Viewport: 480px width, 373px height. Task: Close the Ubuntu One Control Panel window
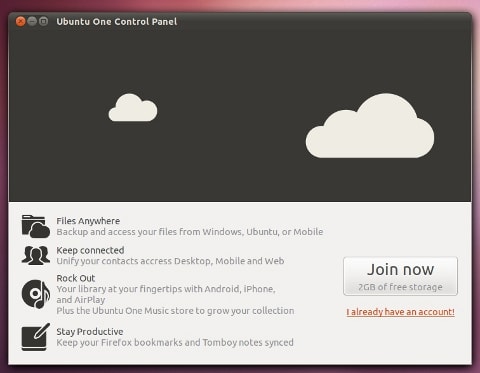pyautogui.click(x=20, y=21)
